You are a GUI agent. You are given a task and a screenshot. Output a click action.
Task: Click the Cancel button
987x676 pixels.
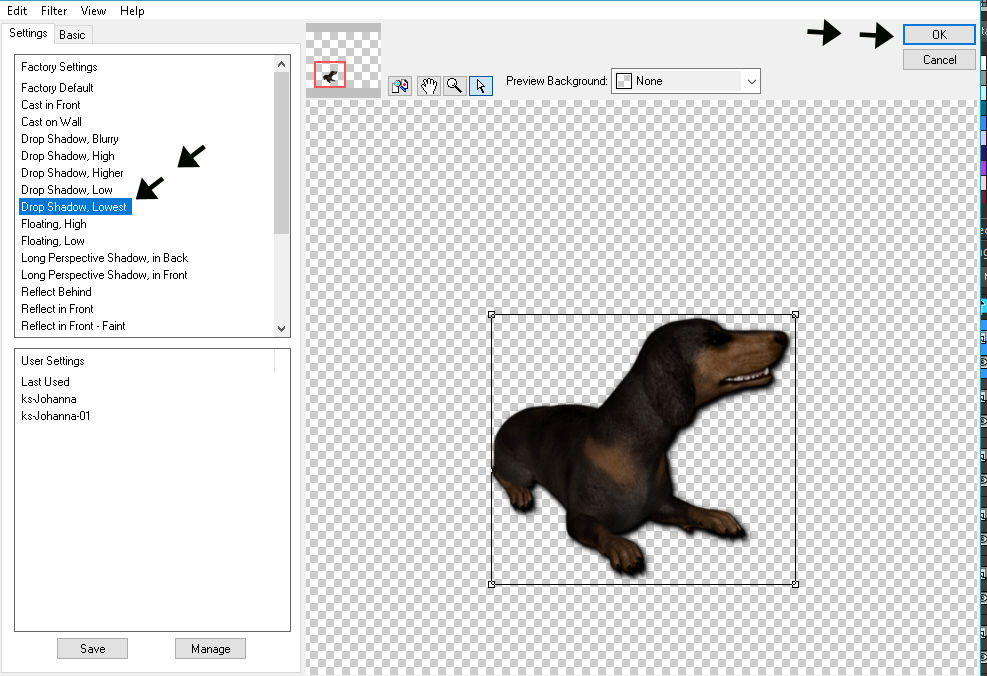tap(939, 60)
